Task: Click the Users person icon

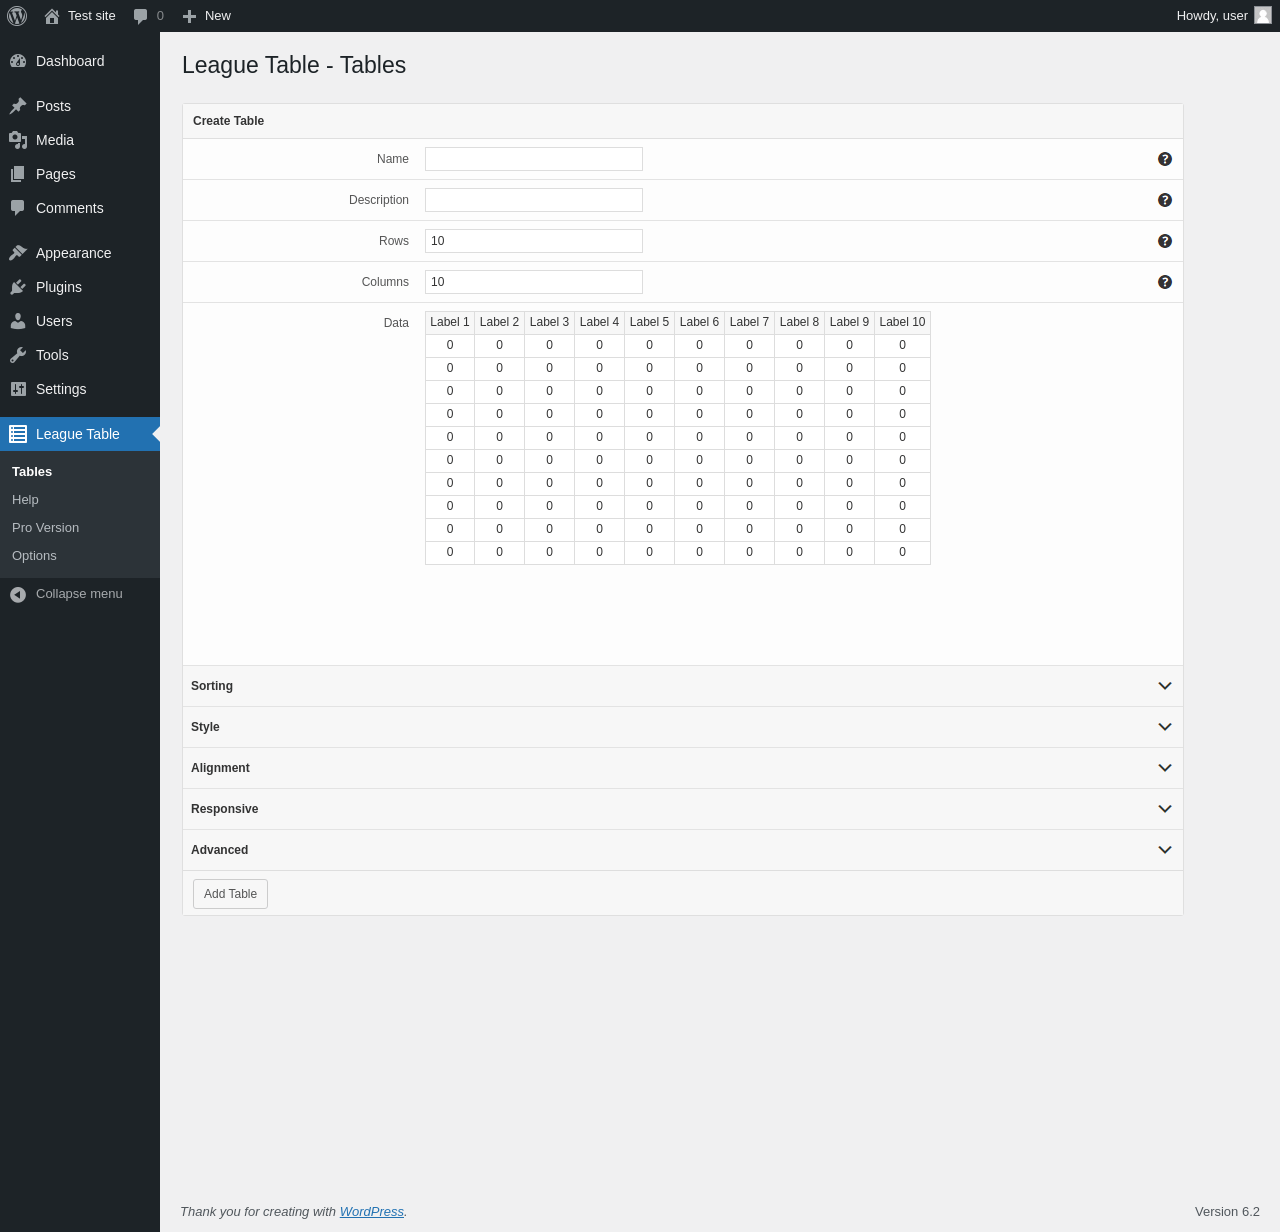Action: pos(18,321)
